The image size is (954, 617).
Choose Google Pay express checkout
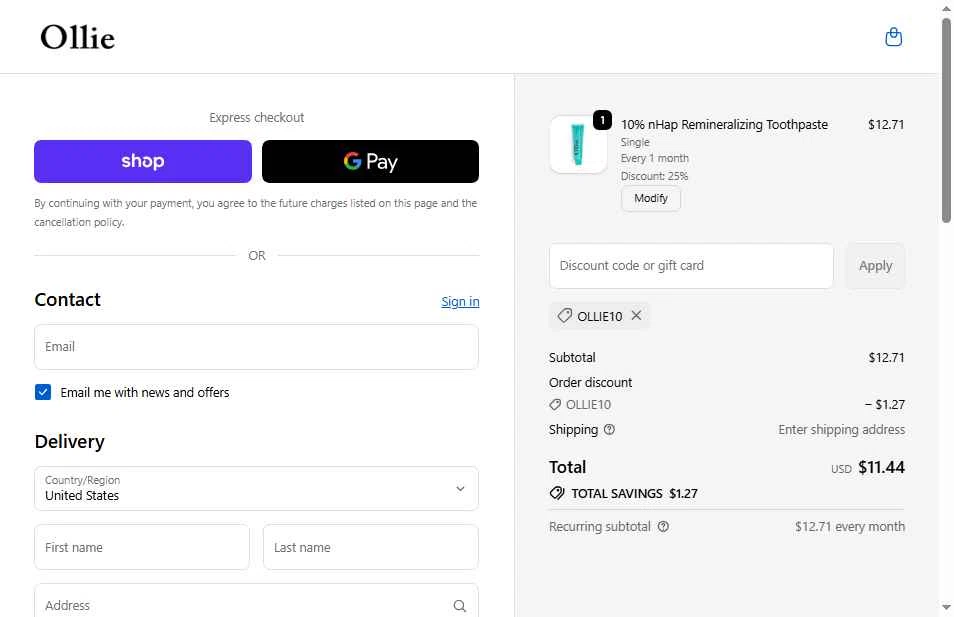pyautogui.click(x=371, y=161)
